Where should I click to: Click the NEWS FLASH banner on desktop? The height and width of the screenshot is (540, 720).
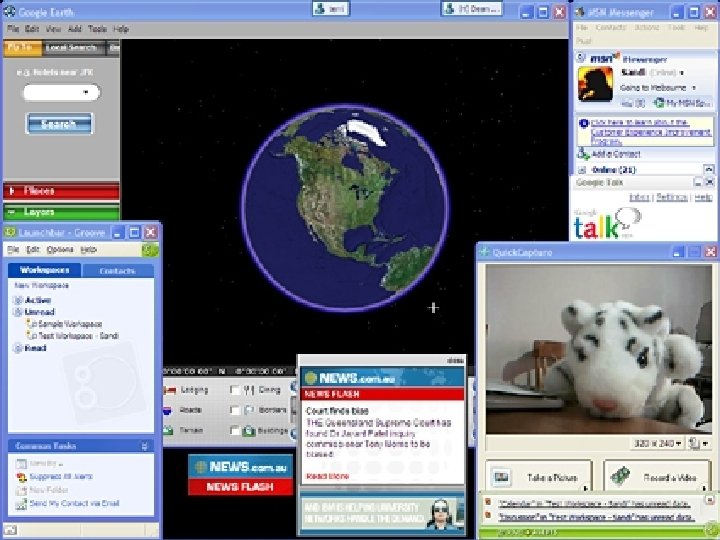click(240, 487)
